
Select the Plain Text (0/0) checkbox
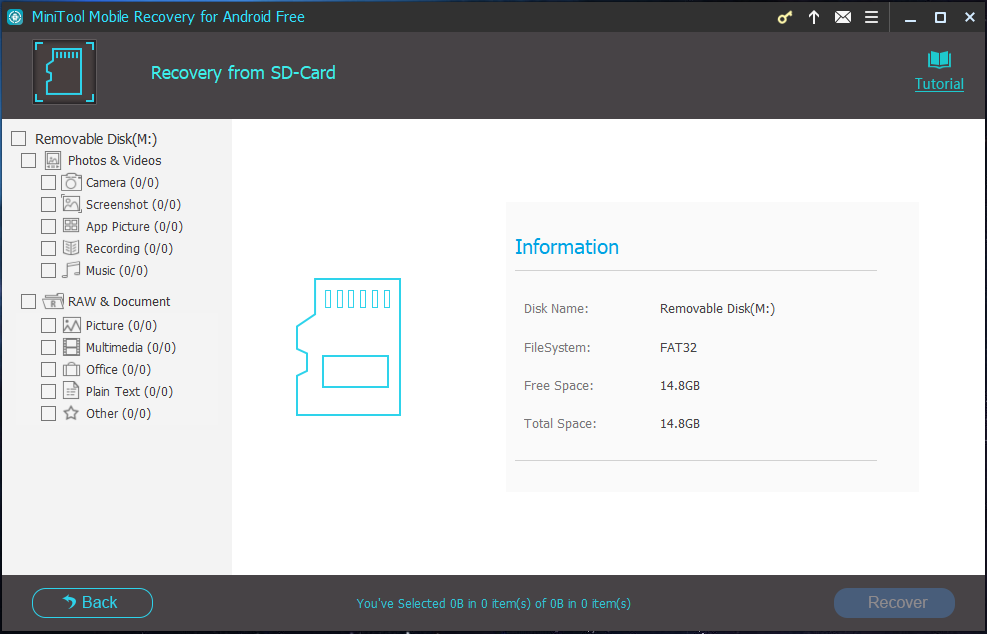tap(48, 391)
